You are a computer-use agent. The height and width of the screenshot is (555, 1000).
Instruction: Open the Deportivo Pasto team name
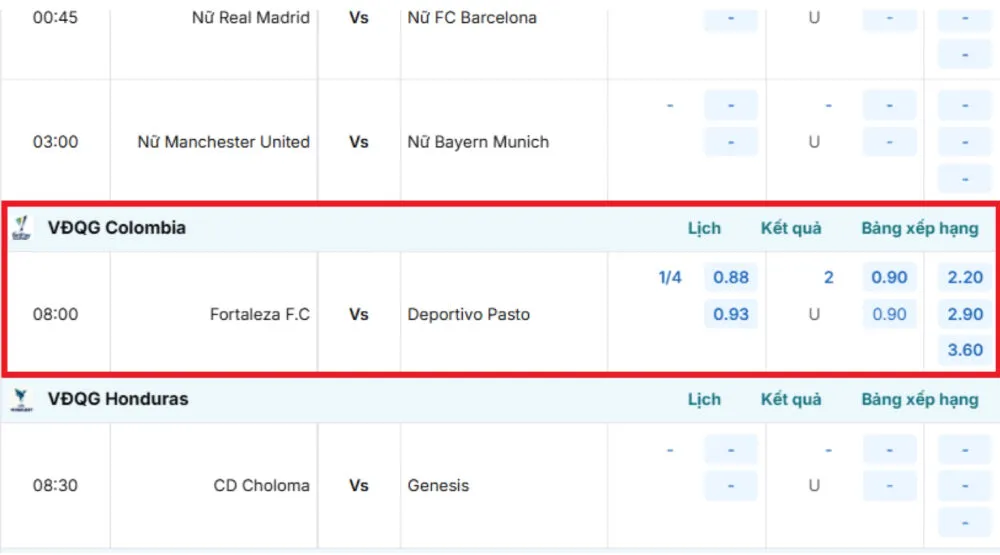[x=469, y=314]
